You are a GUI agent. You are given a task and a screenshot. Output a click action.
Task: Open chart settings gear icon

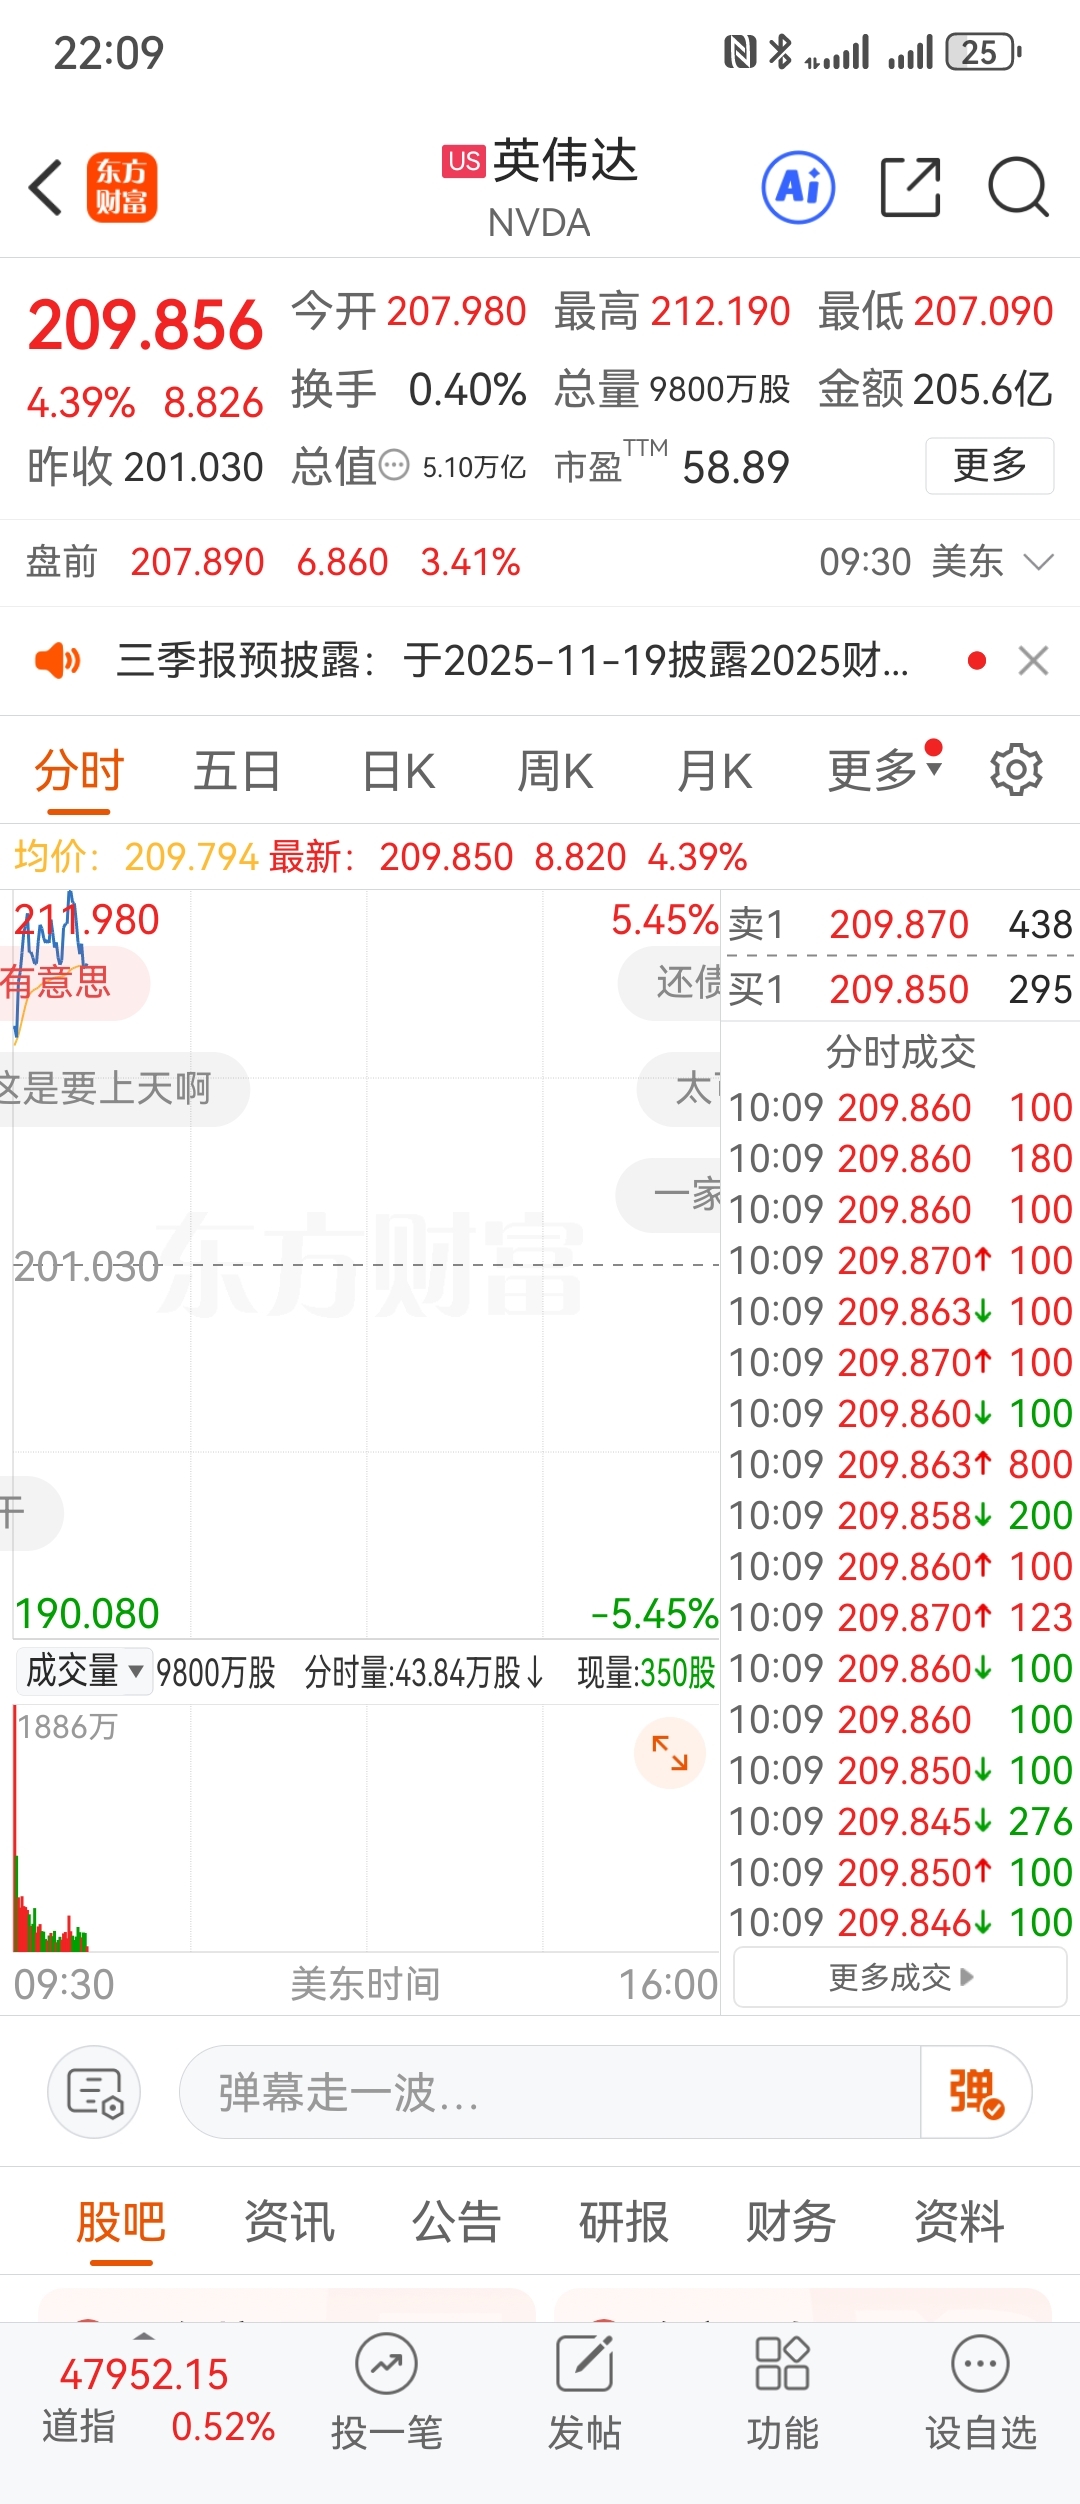tap(1016, 770)
